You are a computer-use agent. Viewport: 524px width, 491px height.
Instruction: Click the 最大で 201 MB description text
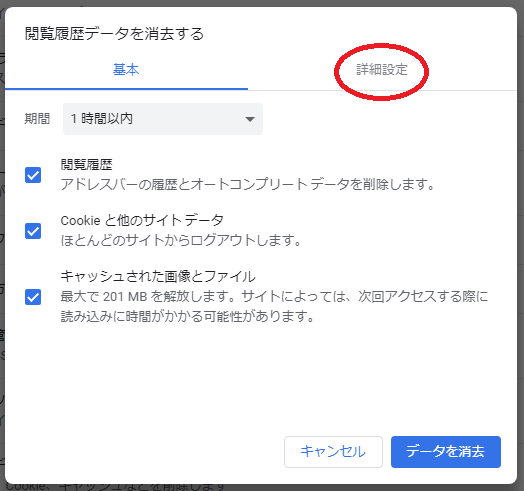coord(274,306)
